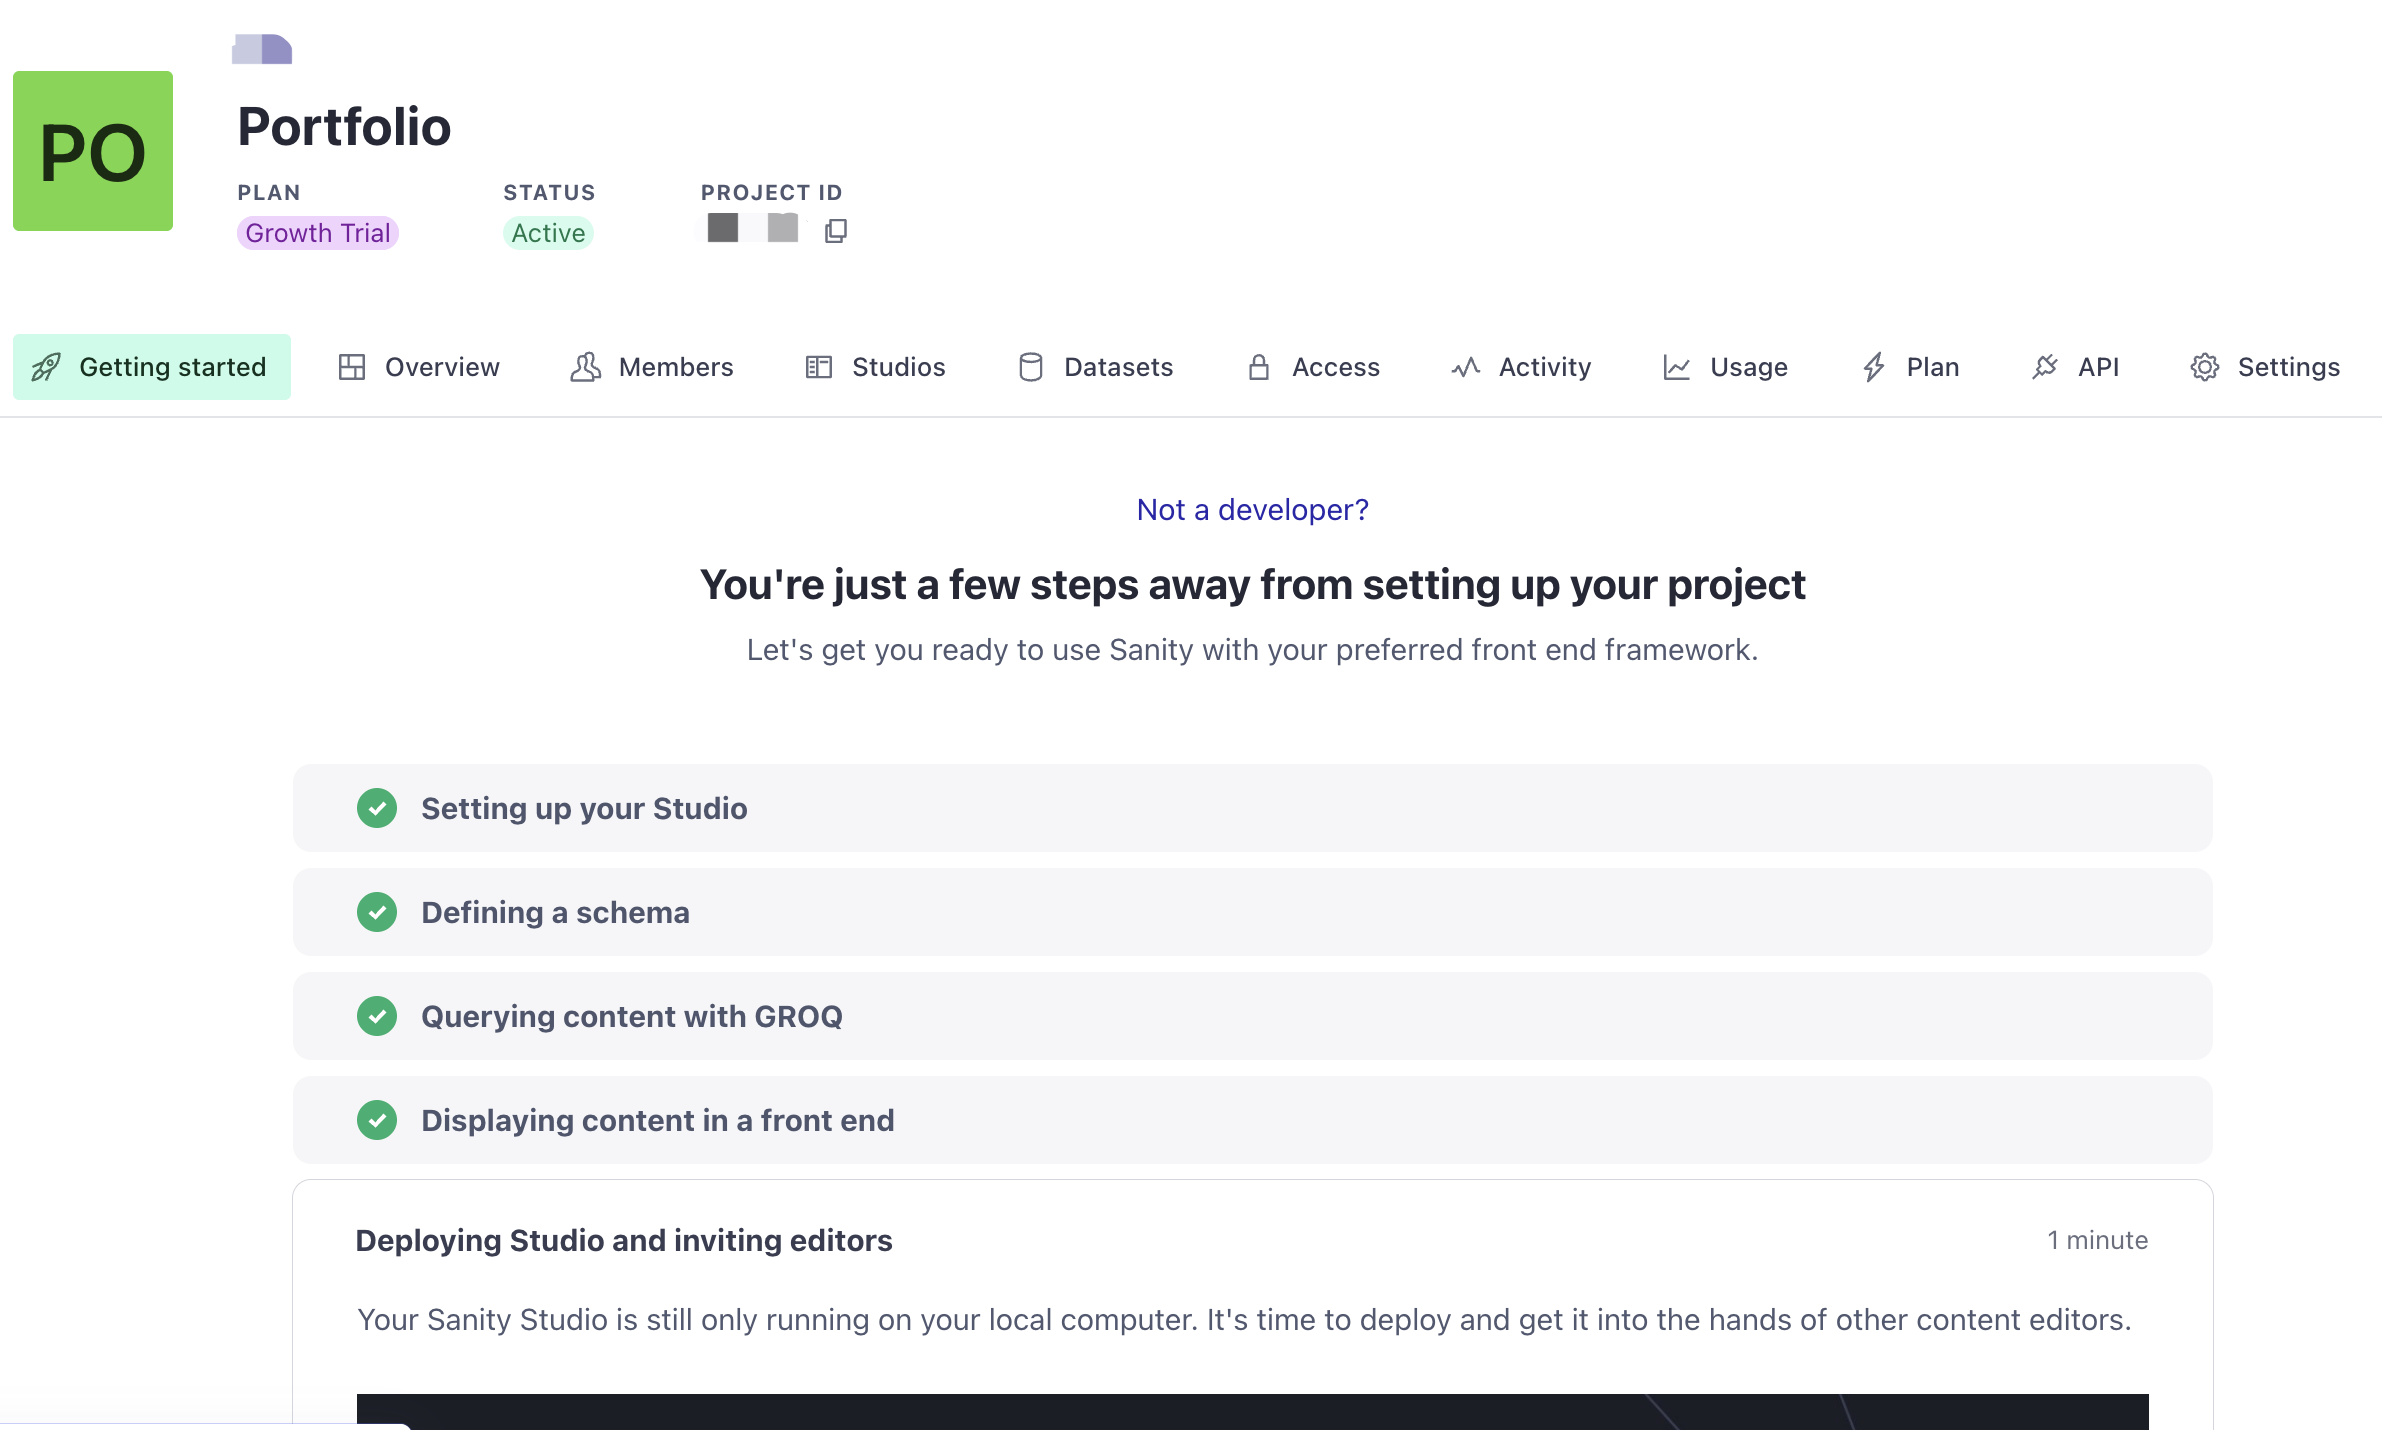Image resolution: width=2382 pixels, height=1430 pixels.
Task: Select the Access lock icon
Action: click(x=1259, y=367)
